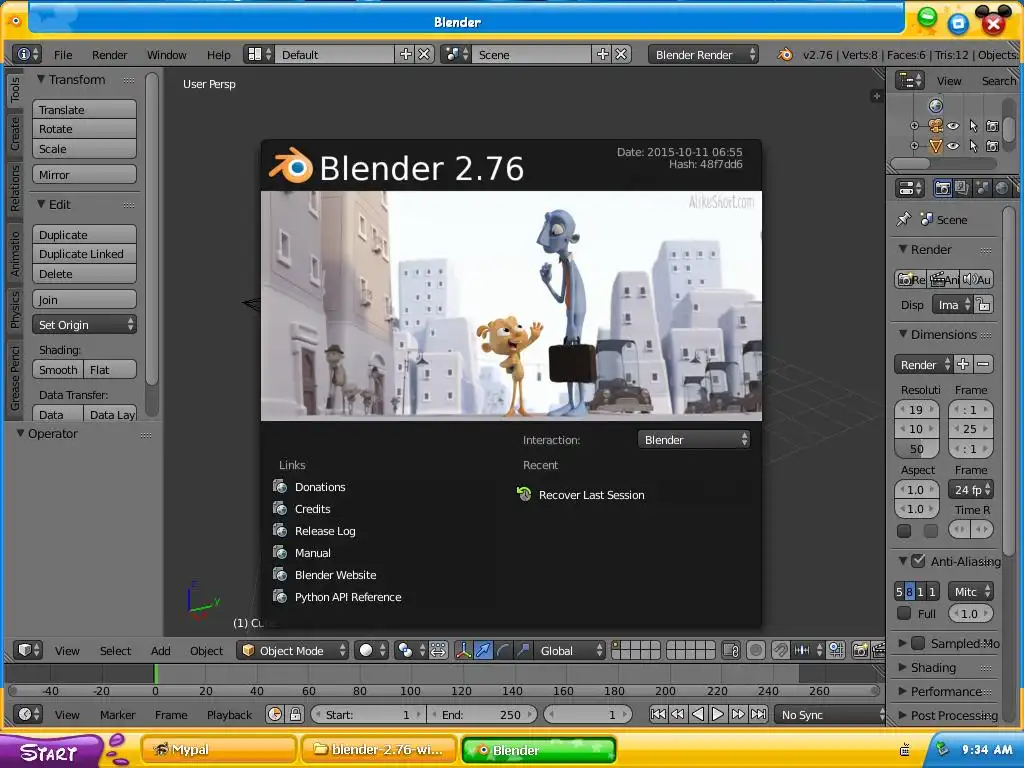Toggle Camera renderability icon in outliner
1024x768 pixels.
tap(993, 126)
